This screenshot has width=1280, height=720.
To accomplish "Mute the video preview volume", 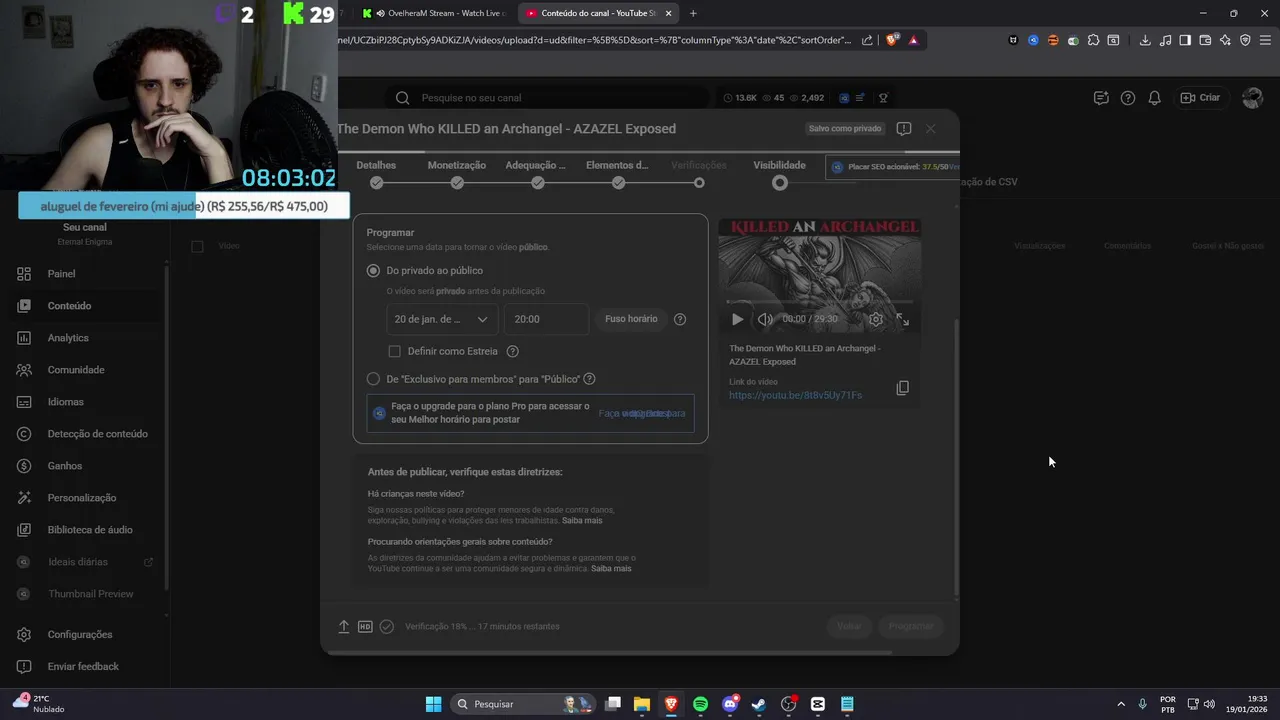I will 765,319.
